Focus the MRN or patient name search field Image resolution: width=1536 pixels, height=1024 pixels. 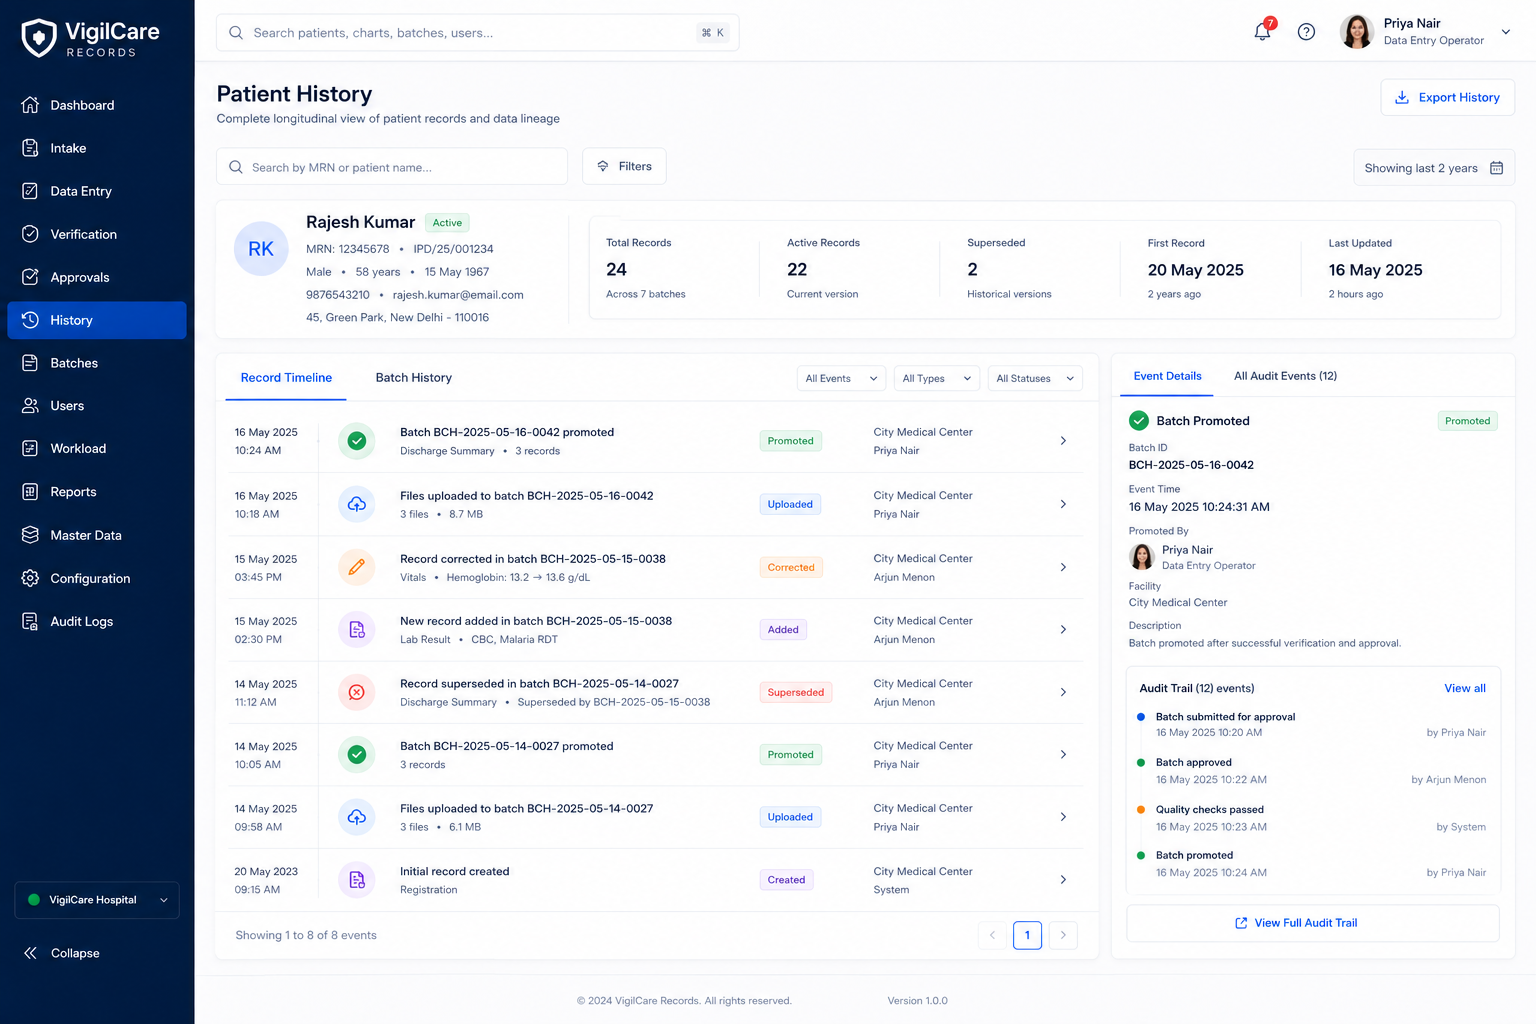[x=392, y=167]
